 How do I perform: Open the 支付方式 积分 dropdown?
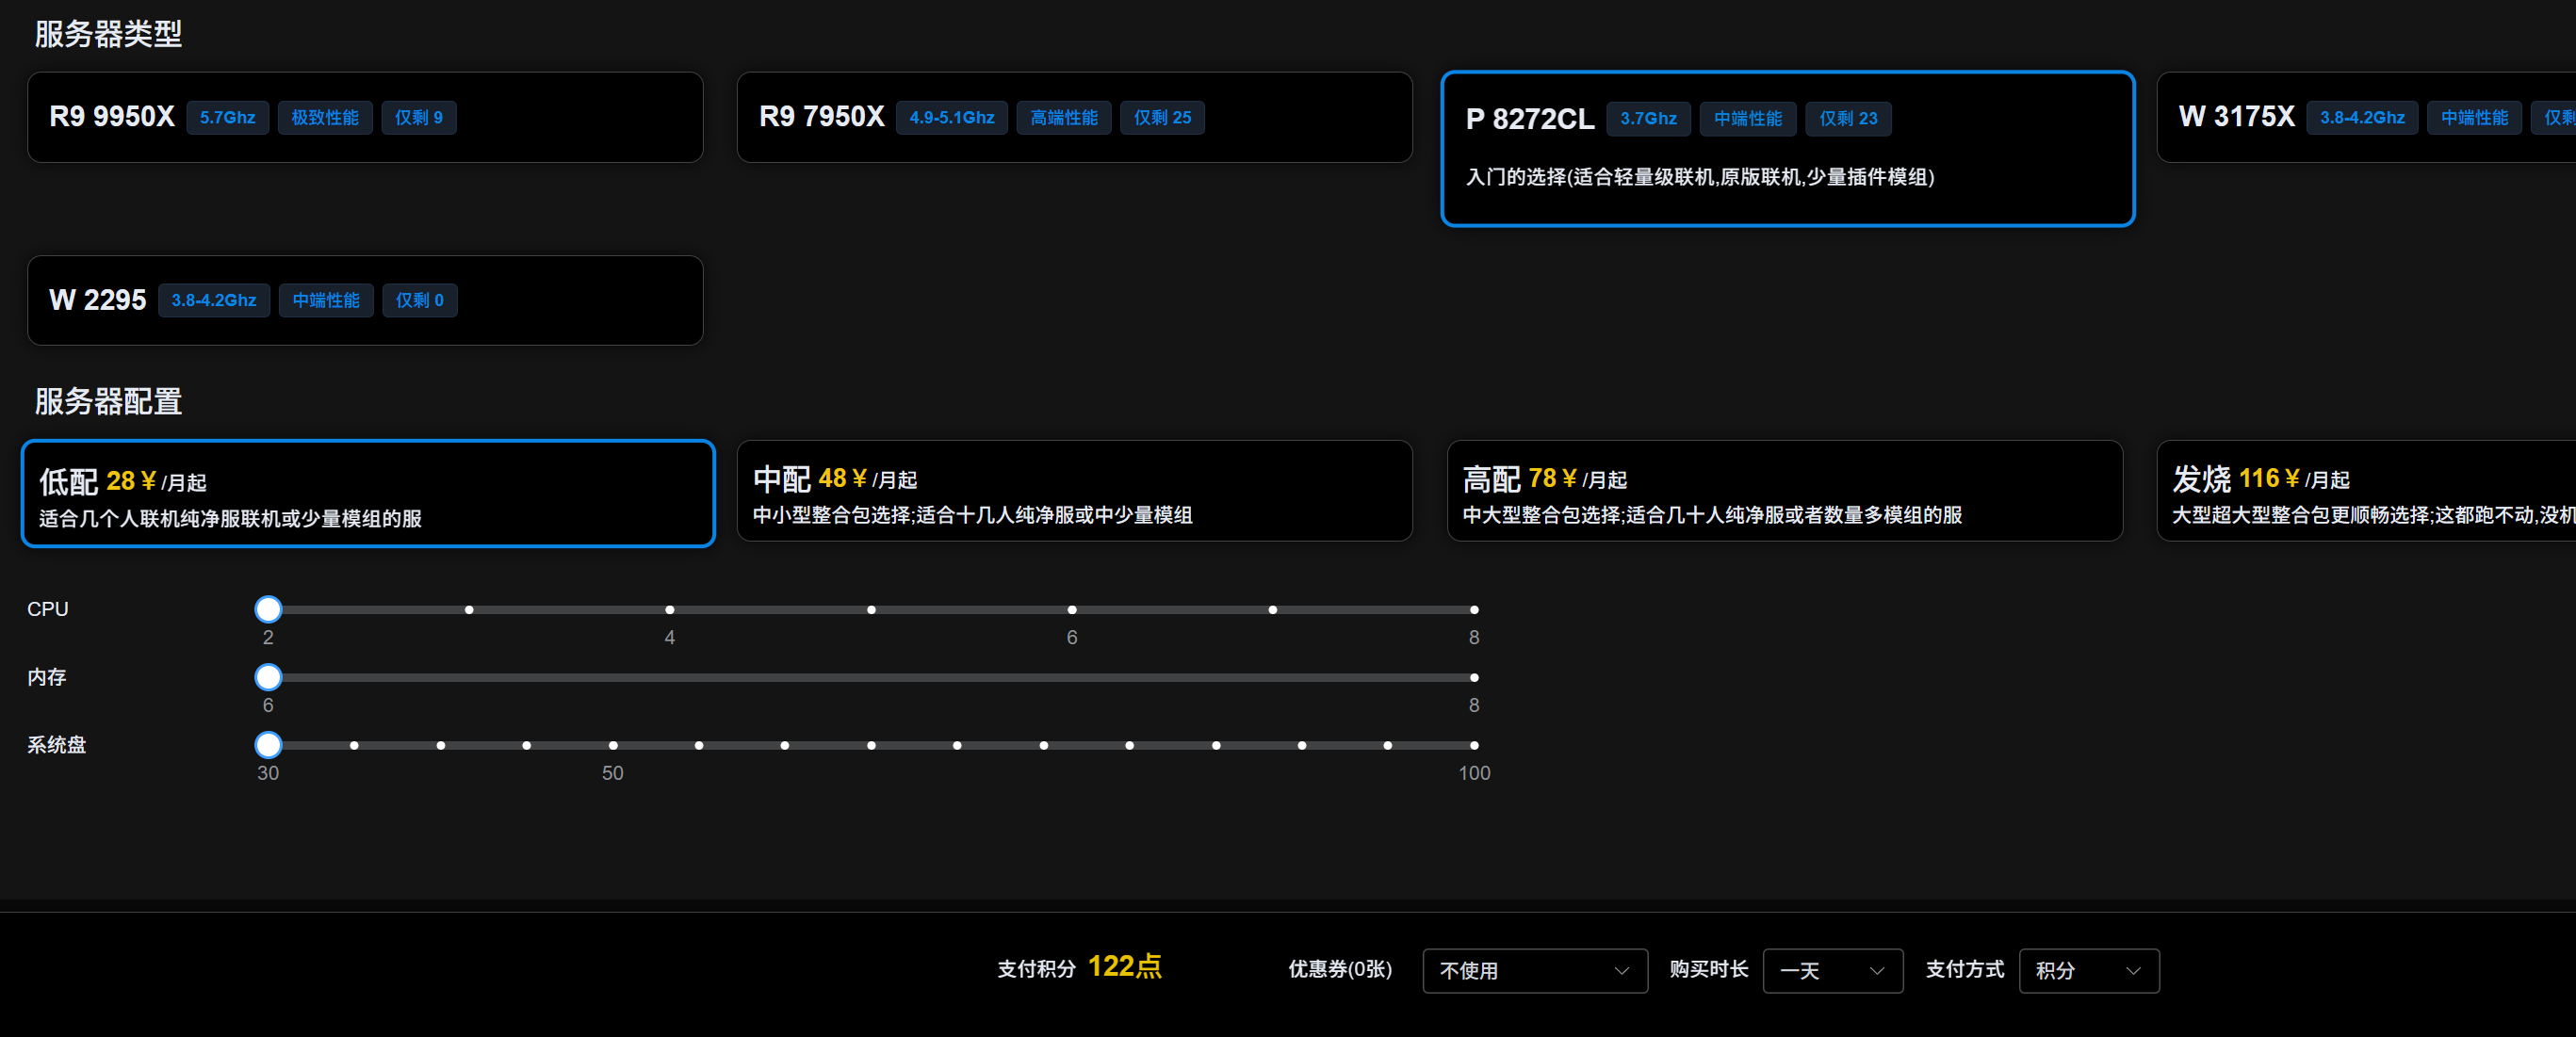point(2088,970)
